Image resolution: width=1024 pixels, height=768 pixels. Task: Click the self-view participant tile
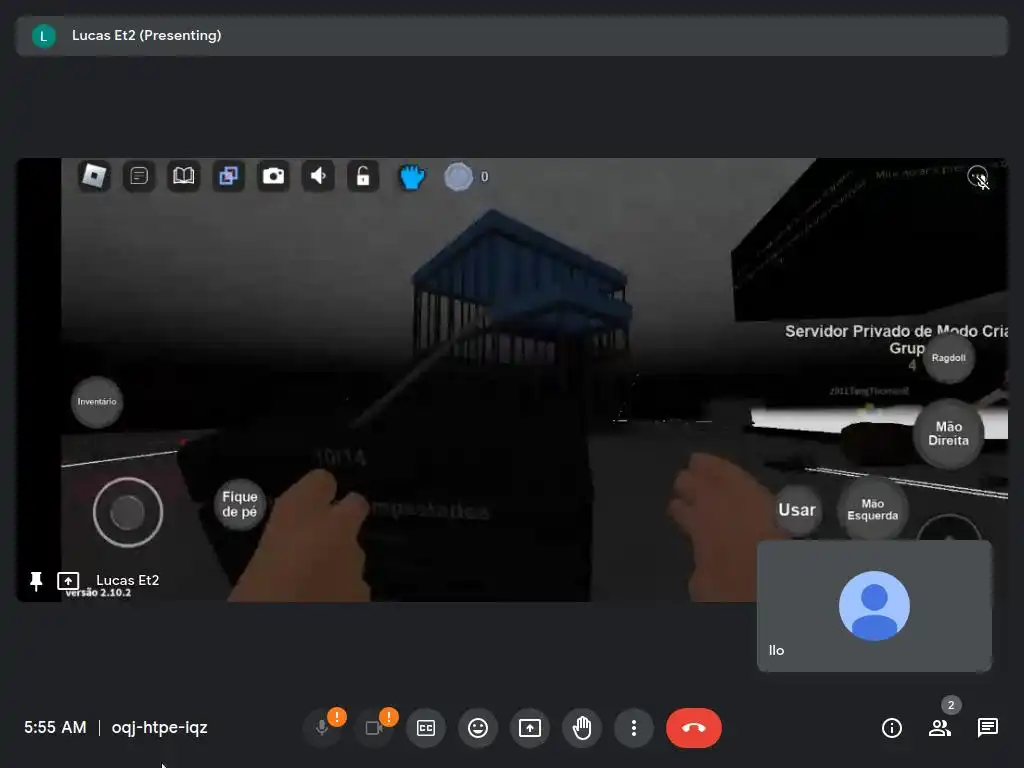point(874,605)
